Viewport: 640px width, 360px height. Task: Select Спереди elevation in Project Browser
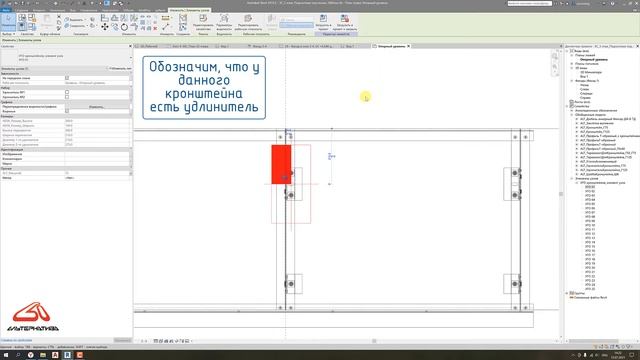coord(585,93)
